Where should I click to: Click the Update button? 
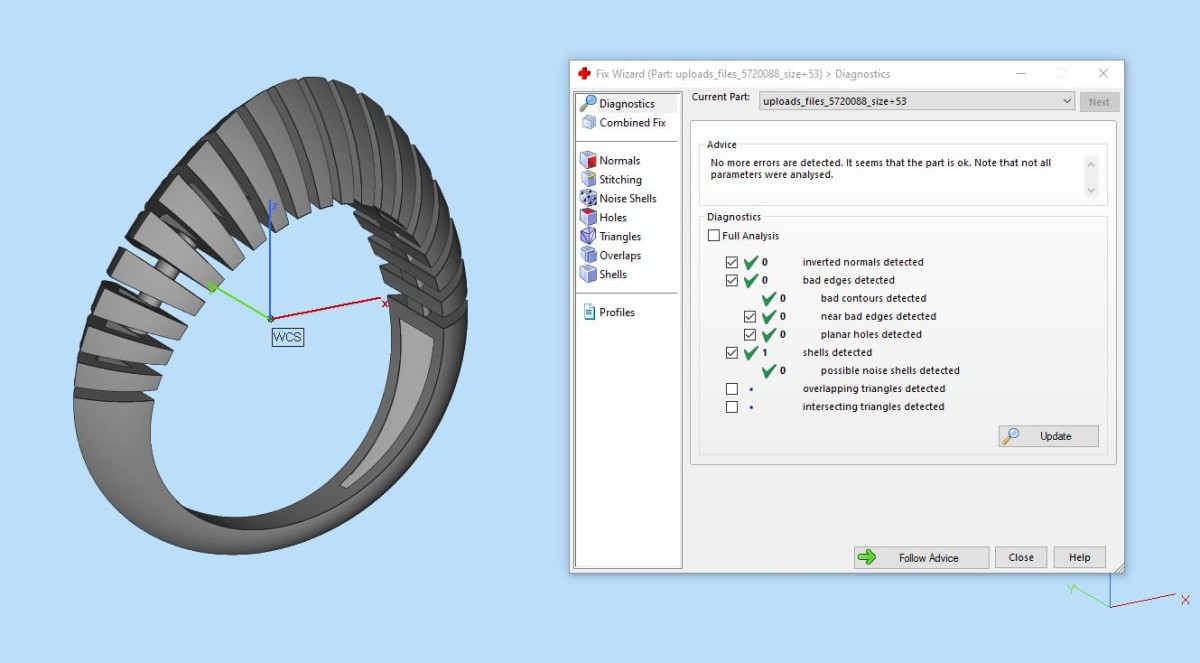tap(1048, 436)
